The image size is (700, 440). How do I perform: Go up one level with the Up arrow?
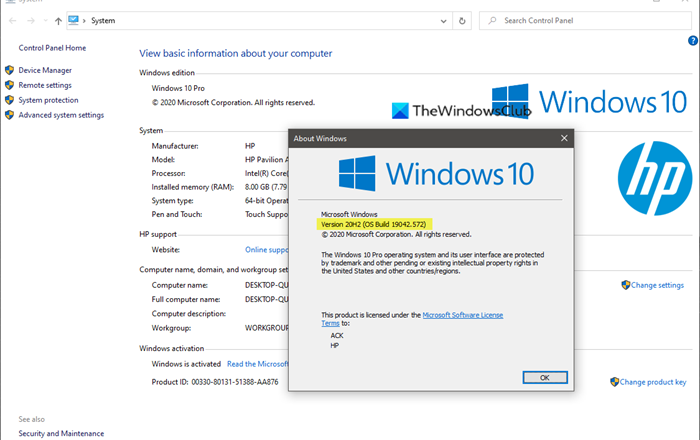point(58,21)
